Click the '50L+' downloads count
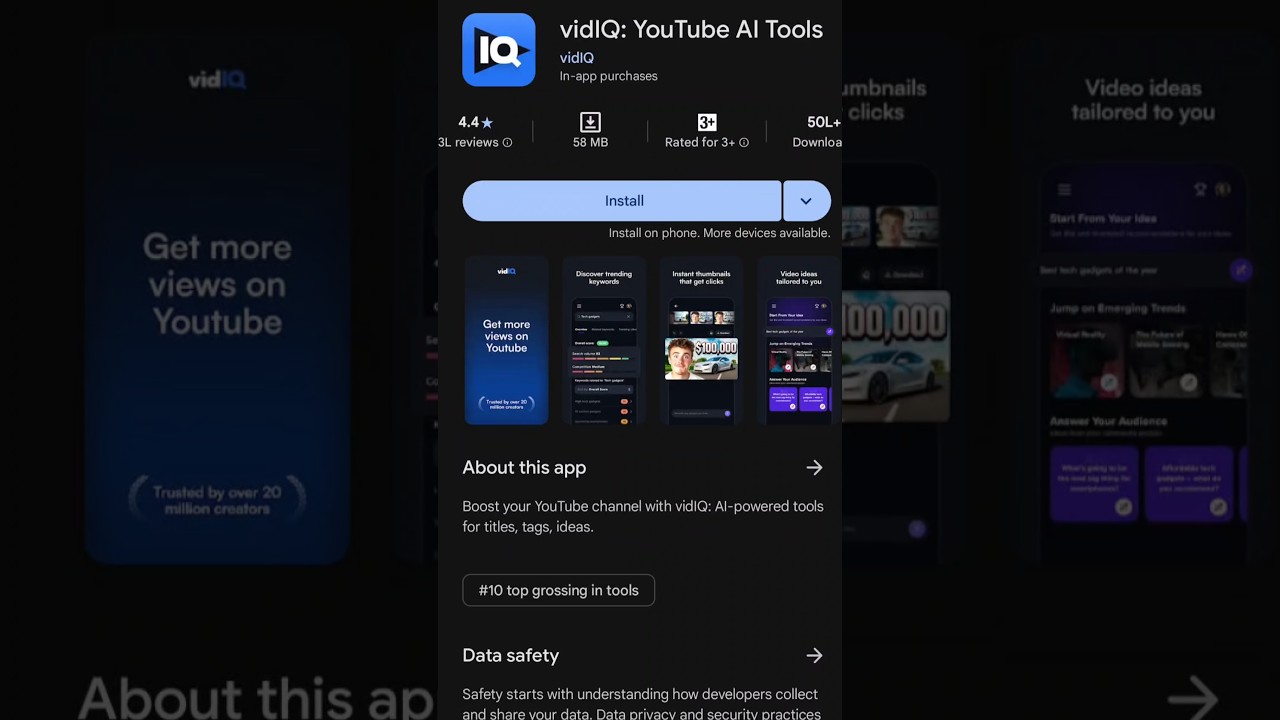1280x720 pixels. tap(824, 122)
